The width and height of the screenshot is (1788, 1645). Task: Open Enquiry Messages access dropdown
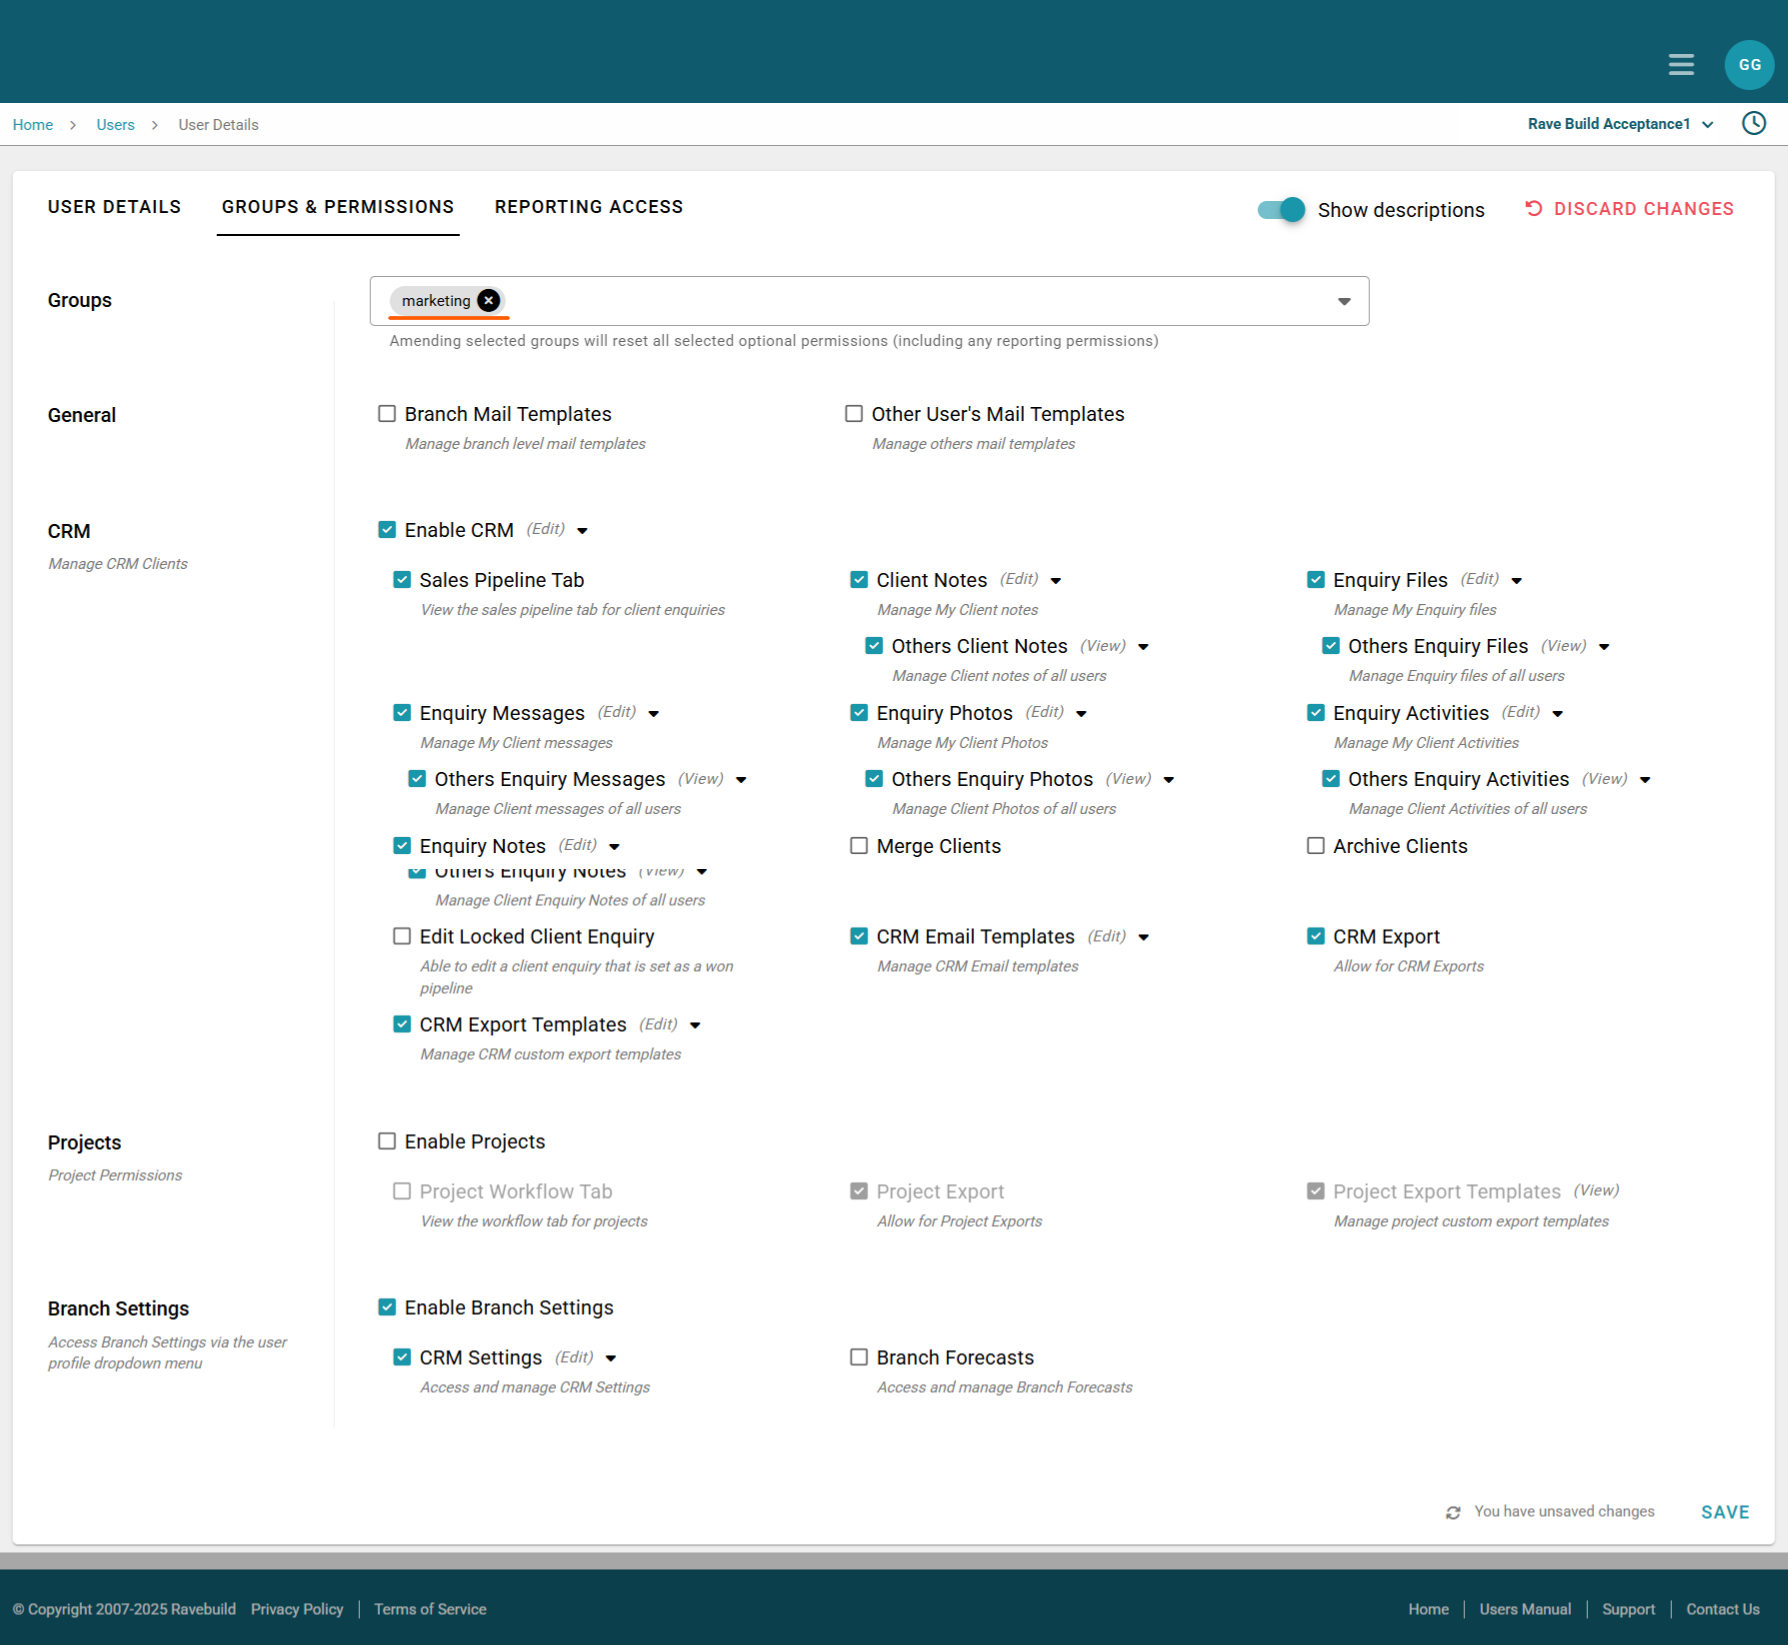click(x=654, y=714)
